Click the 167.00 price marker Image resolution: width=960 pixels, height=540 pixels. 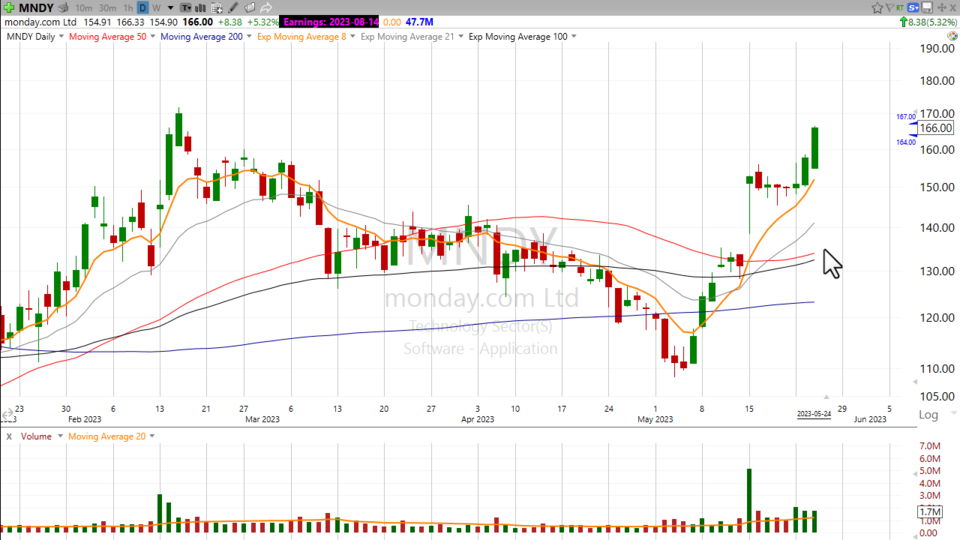click(x=906, y=116)
